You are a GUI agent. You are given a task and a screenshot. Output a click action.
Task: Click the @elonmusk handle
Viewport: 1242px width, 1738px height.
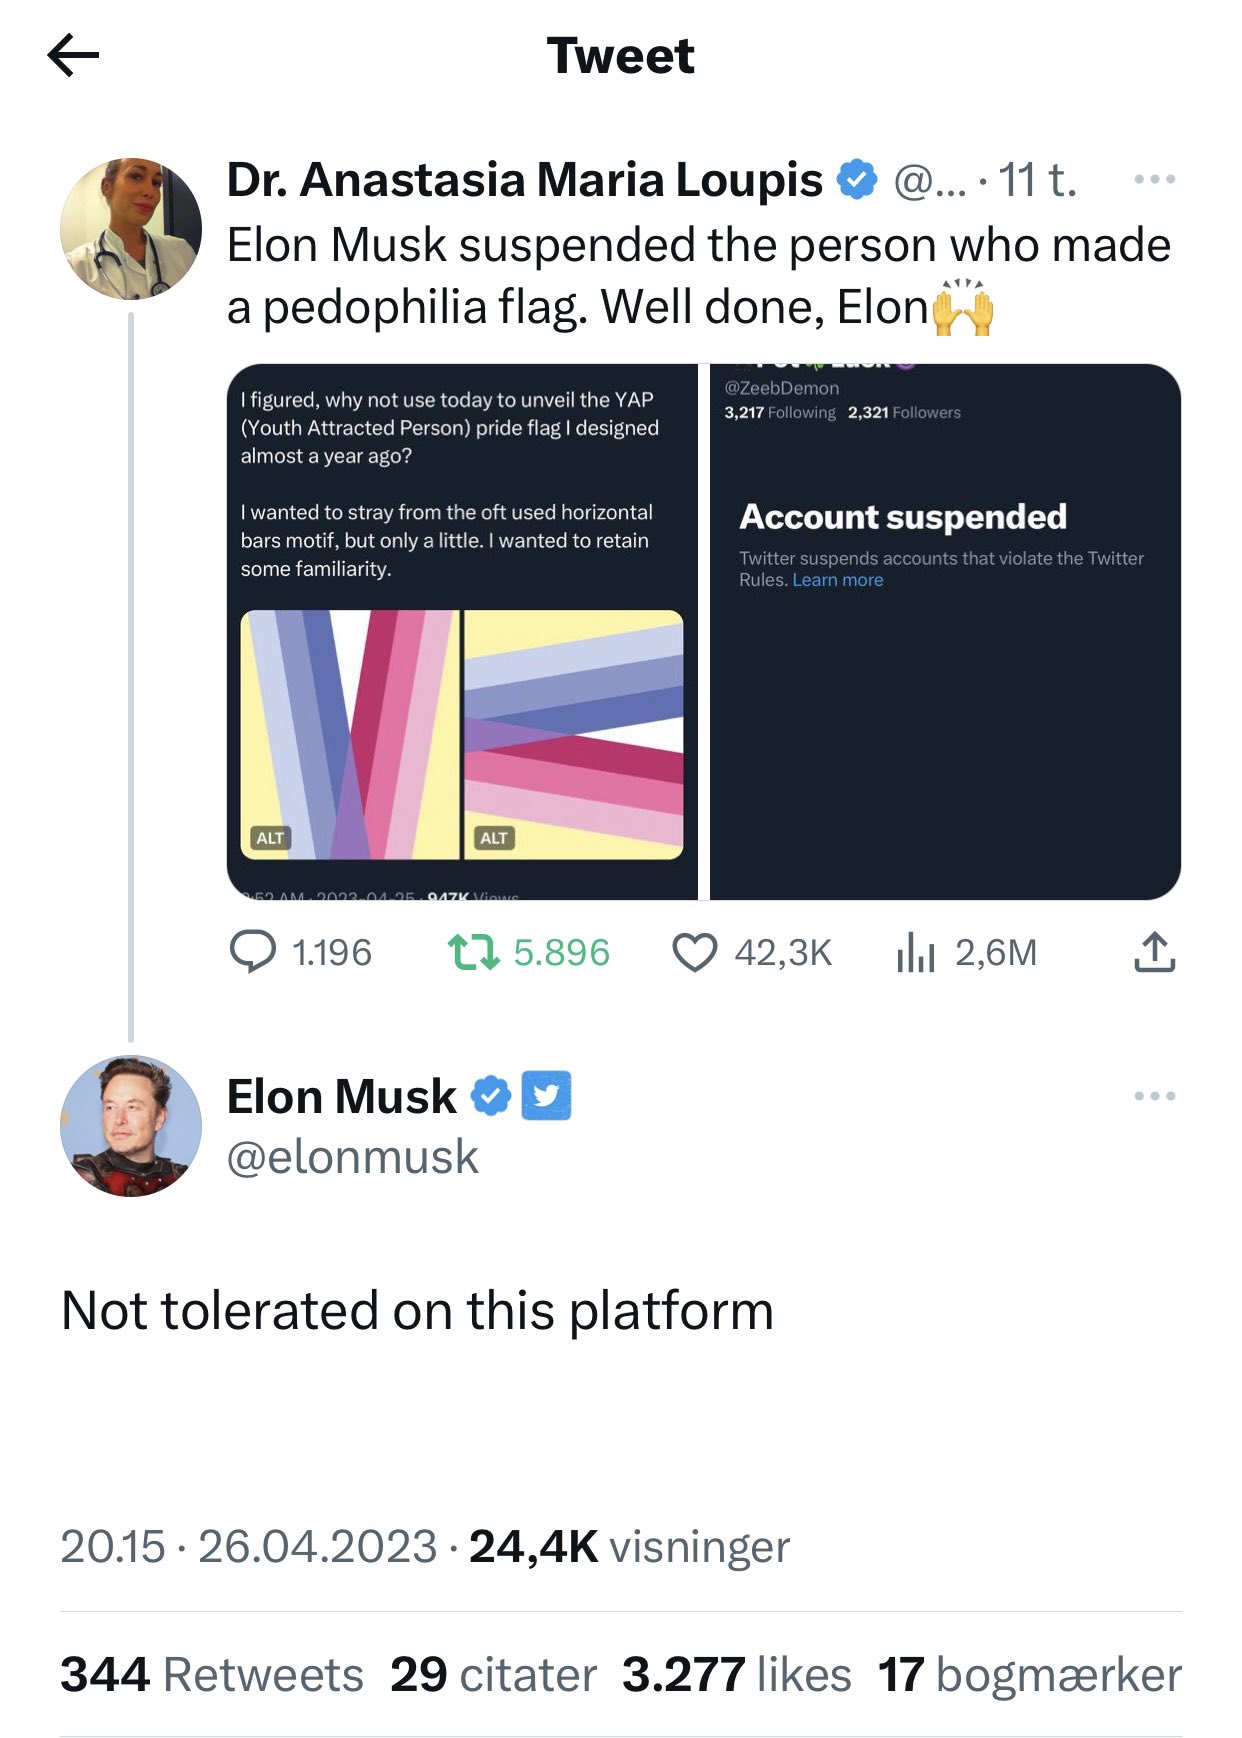coord(352,1157)
